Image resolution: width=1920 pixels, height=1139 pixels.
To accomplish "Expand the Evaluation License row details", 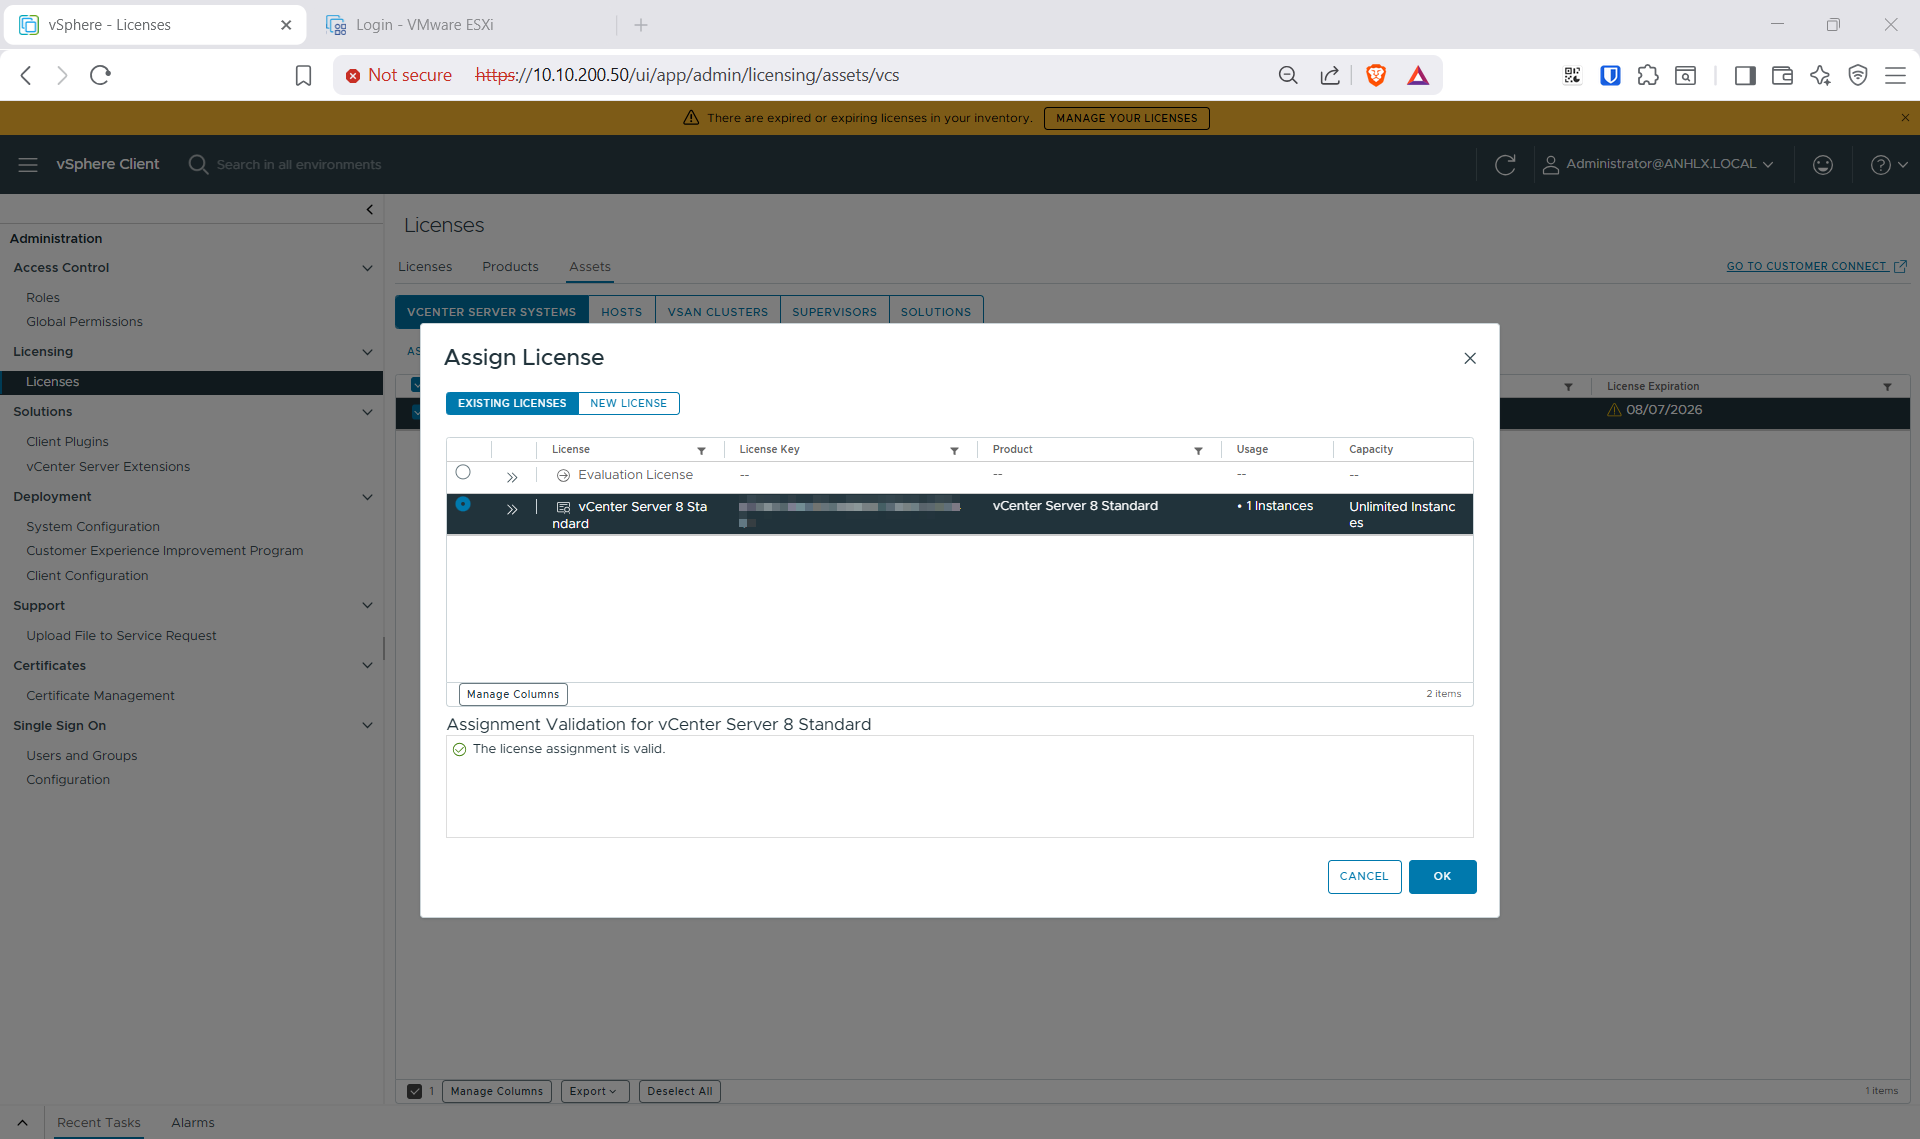I will pyautogui.click(x=512, y=477).
